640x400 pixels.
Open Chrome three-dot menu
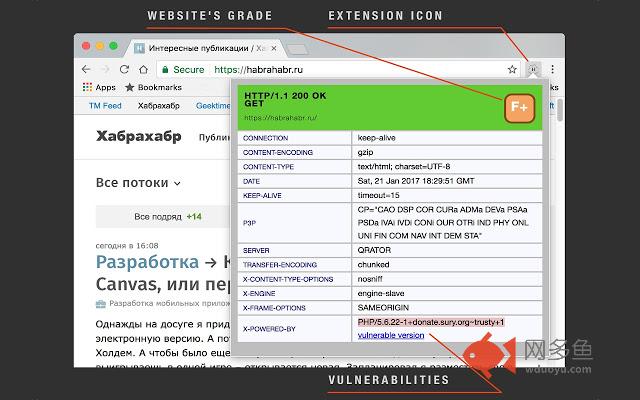point(552,69)
